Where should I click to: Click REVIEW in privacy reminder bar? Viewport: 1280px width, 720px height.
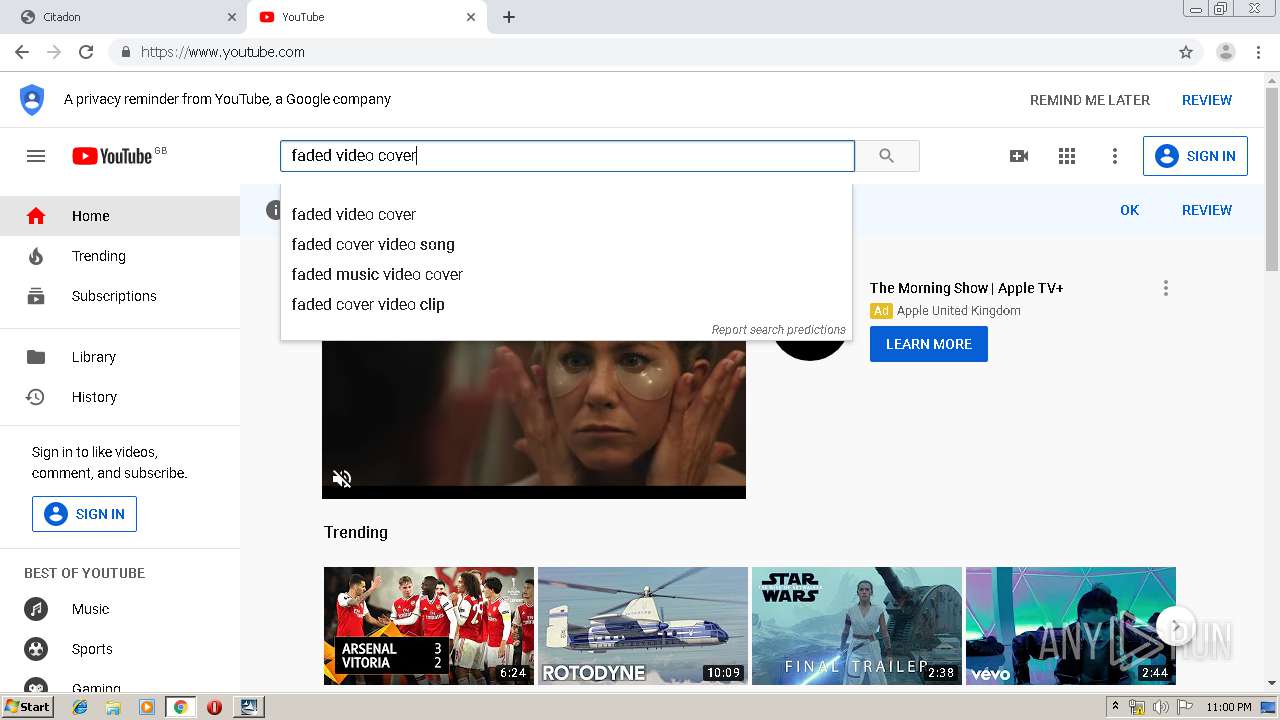(1207, 100)
